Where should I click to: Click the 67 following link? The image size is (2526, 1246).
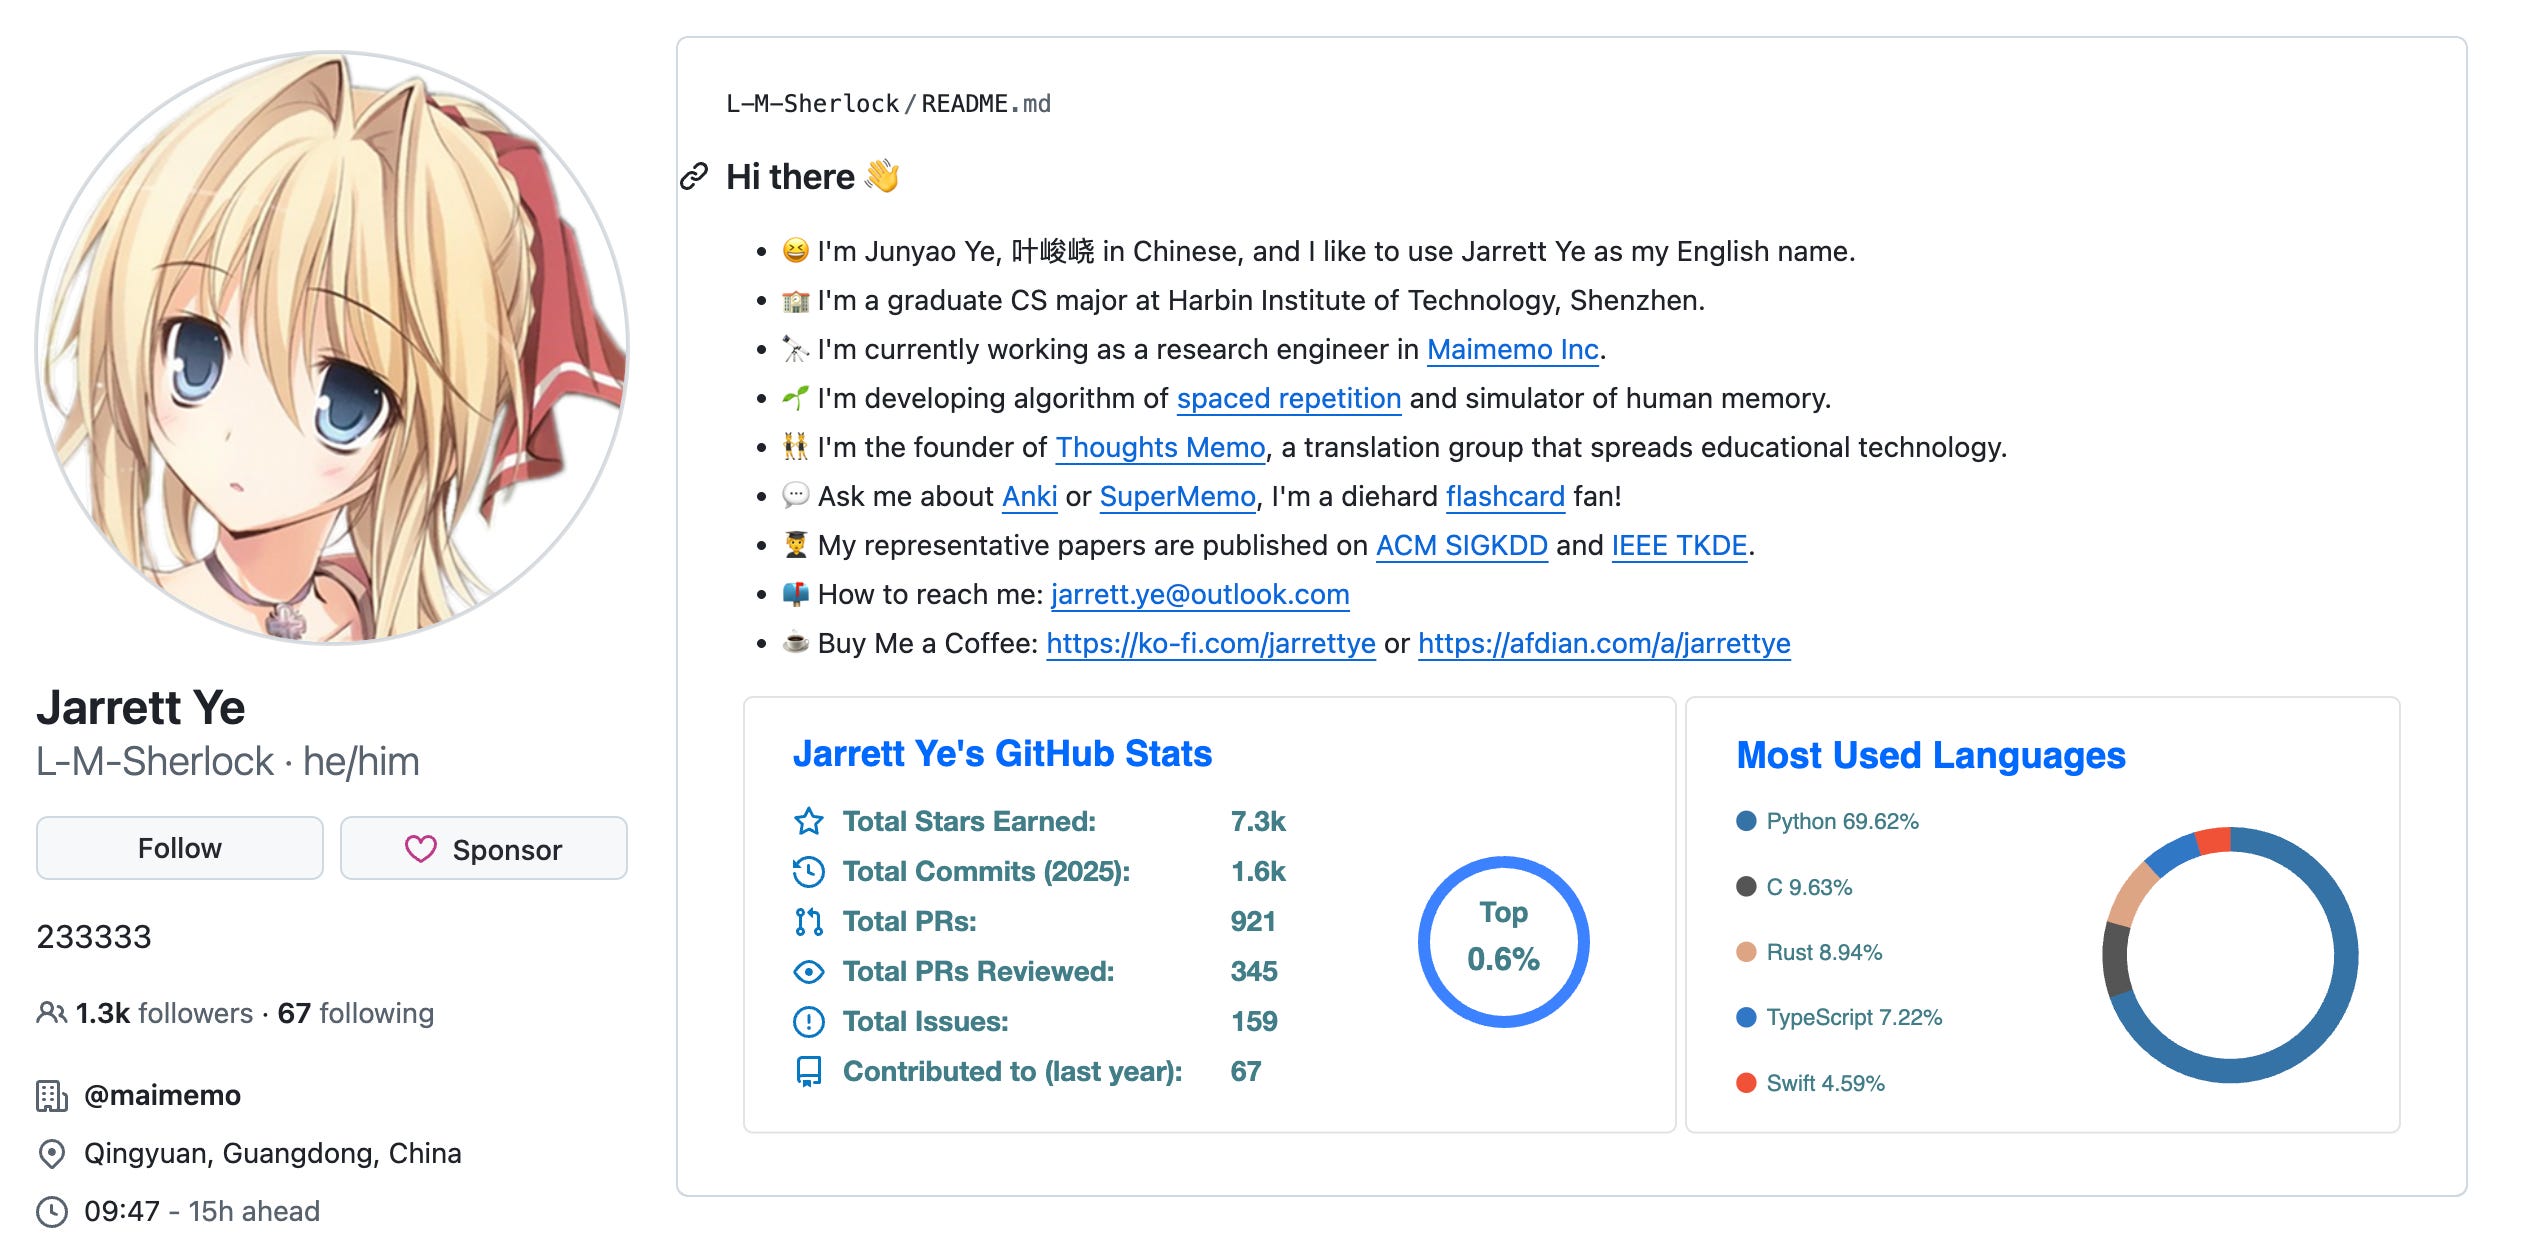[x=356, y=1013]
